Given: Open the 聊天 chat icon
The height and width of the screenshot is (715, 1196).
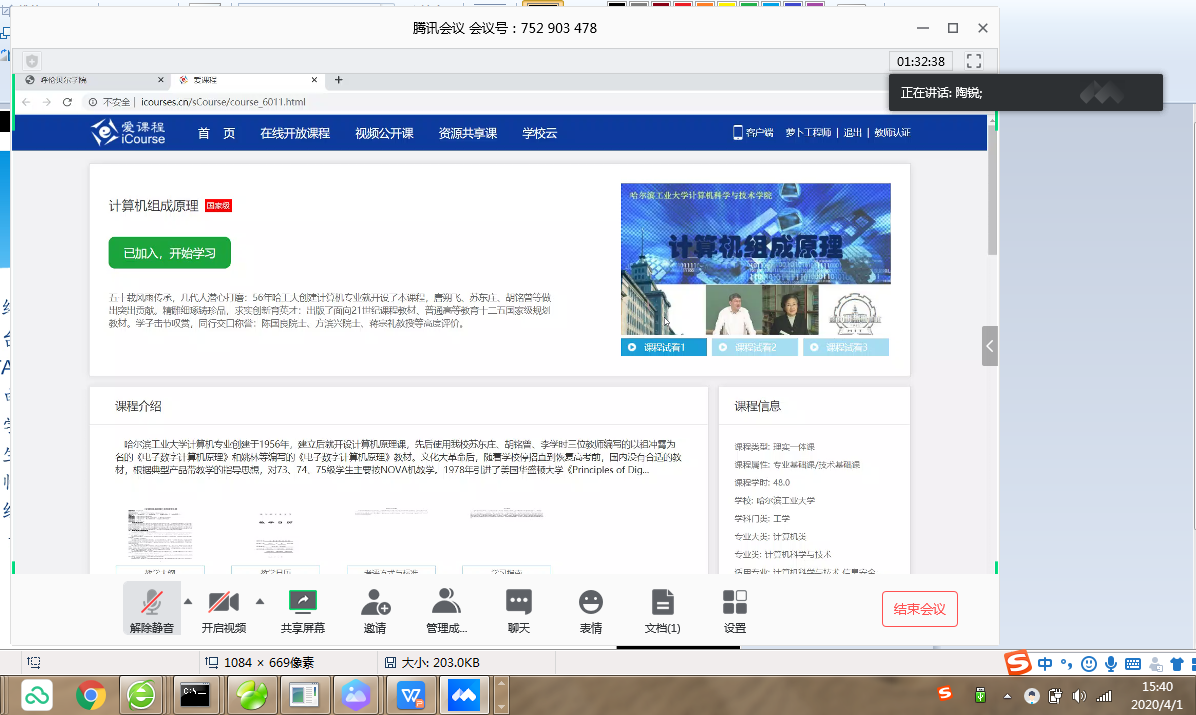Looking at the screenshot, I should 518,610.
